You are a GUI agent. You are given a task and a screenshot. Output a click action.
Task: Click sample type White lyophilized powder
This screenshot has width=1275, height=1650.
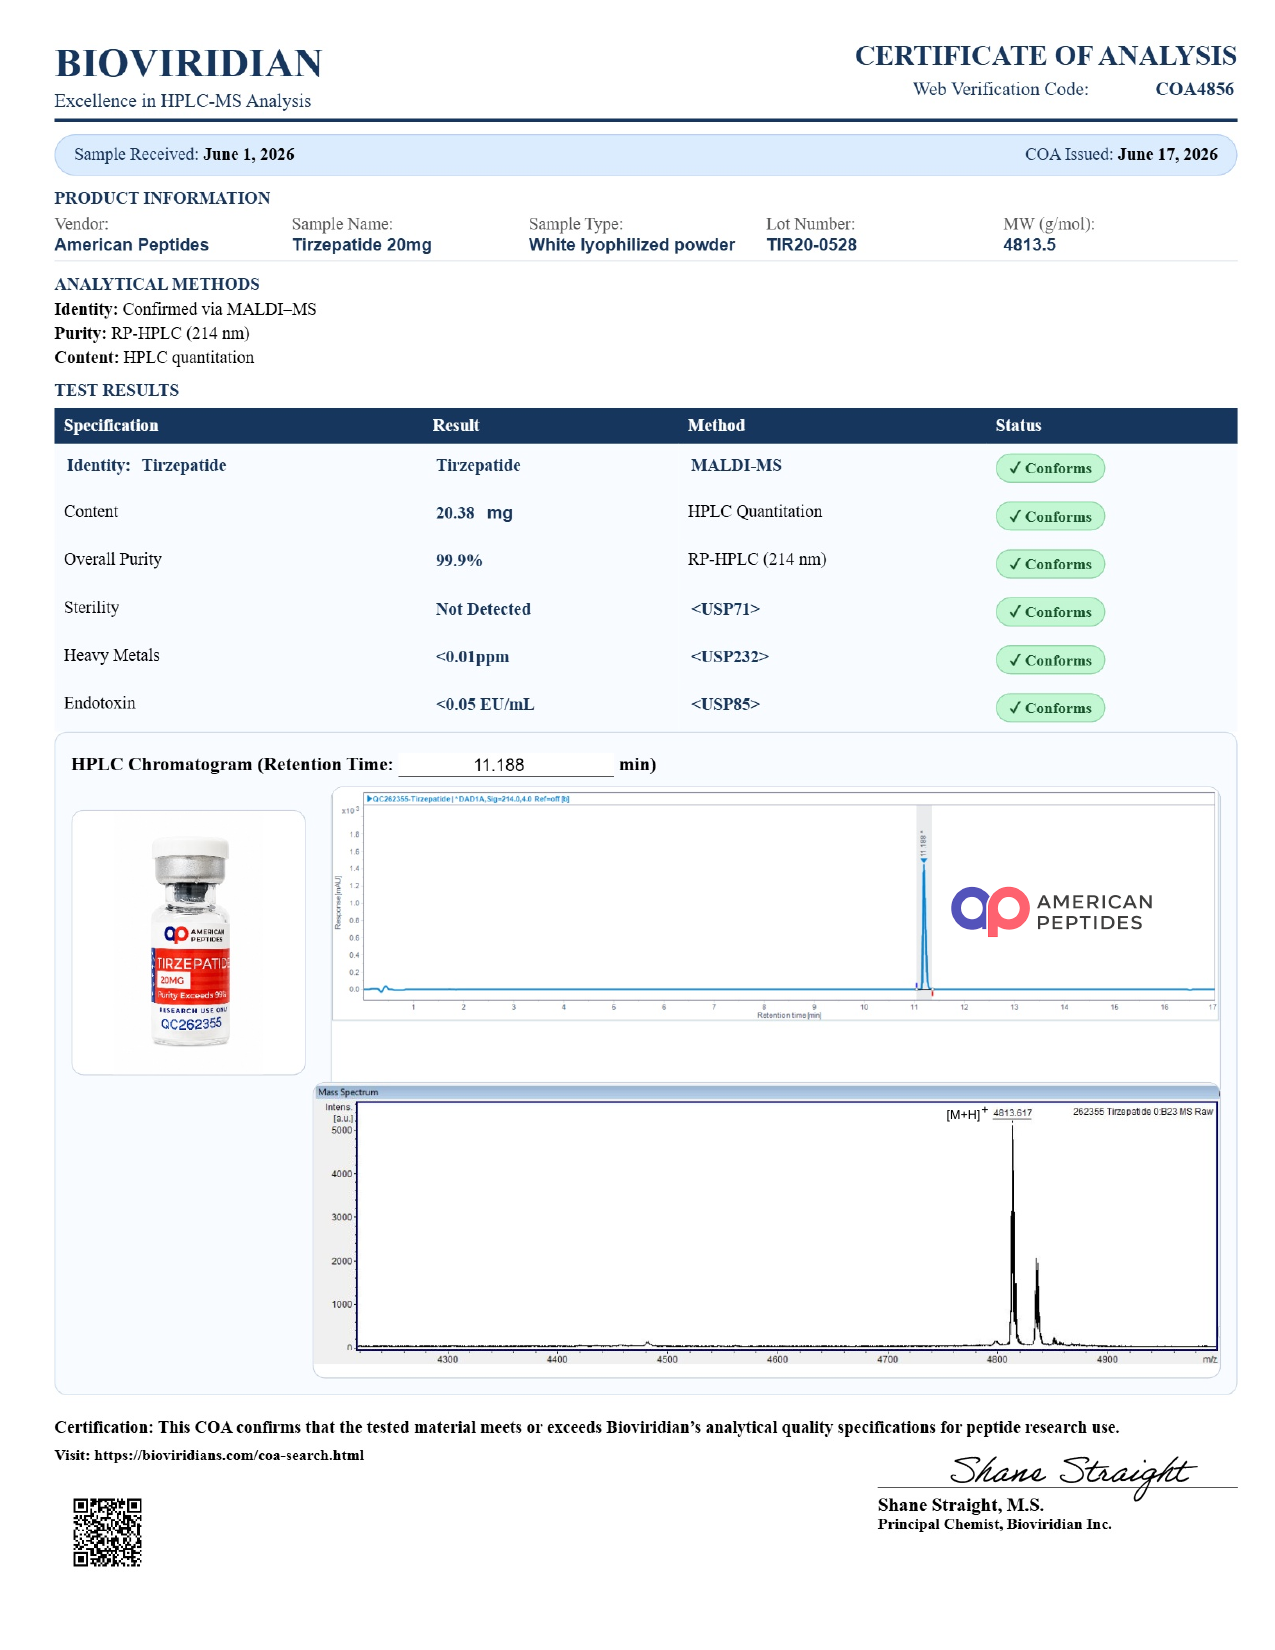pyautogui.click(x=632, y=245)
